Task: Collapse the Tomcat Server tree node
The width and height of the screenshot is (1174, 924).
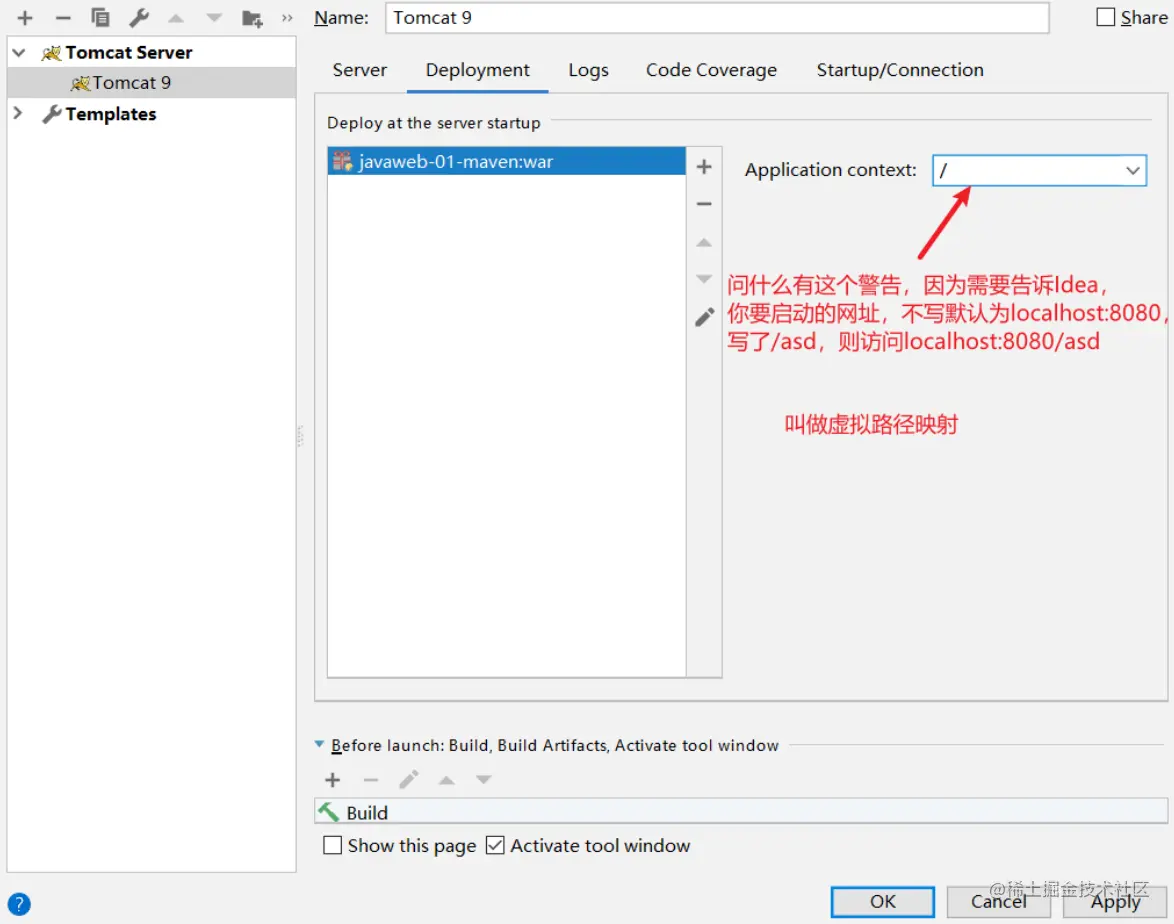Action: tap(19, 52)
